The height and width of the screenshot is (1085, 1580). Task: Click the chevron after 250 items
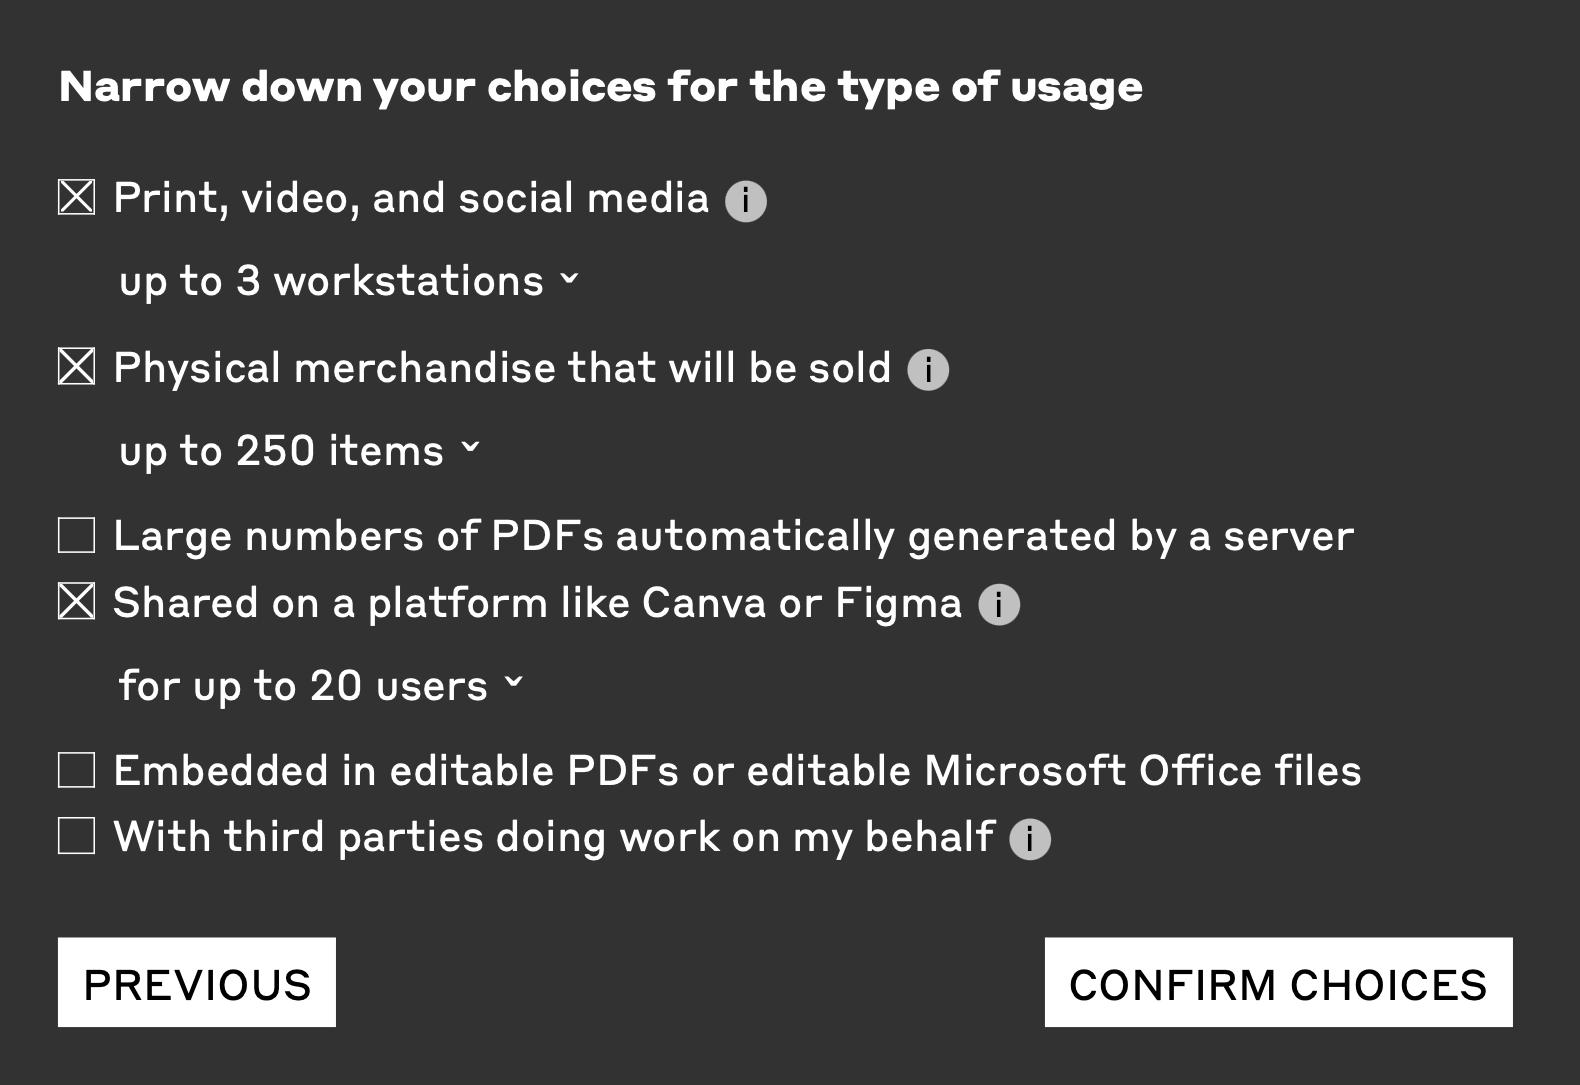pyautogui.click(x=470, y=449)
